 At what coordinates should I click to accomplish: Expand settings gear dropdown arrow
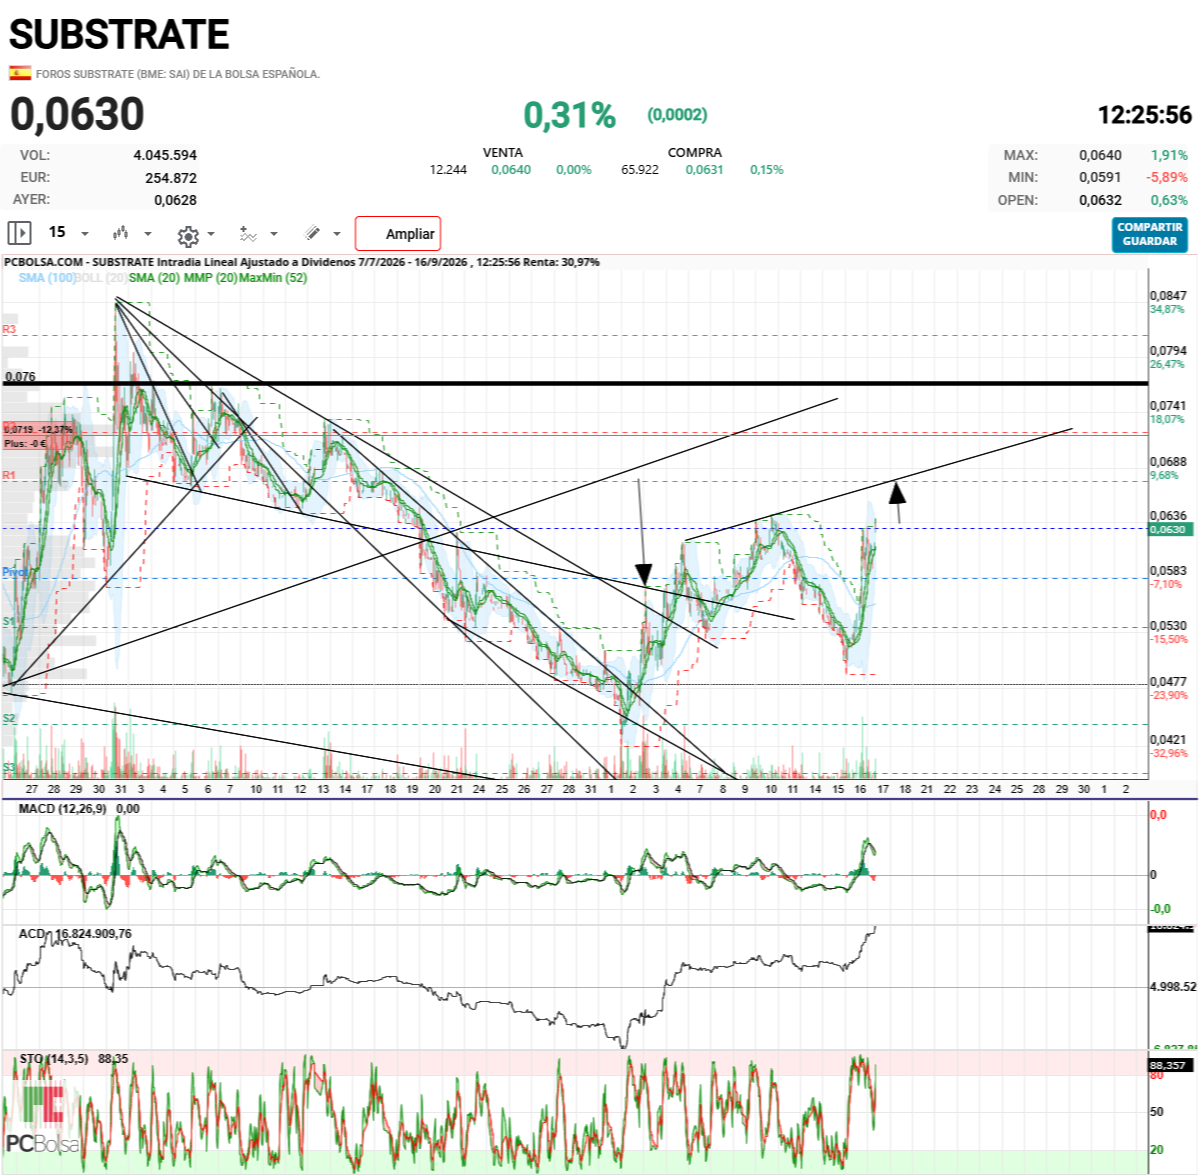(211, 234)
